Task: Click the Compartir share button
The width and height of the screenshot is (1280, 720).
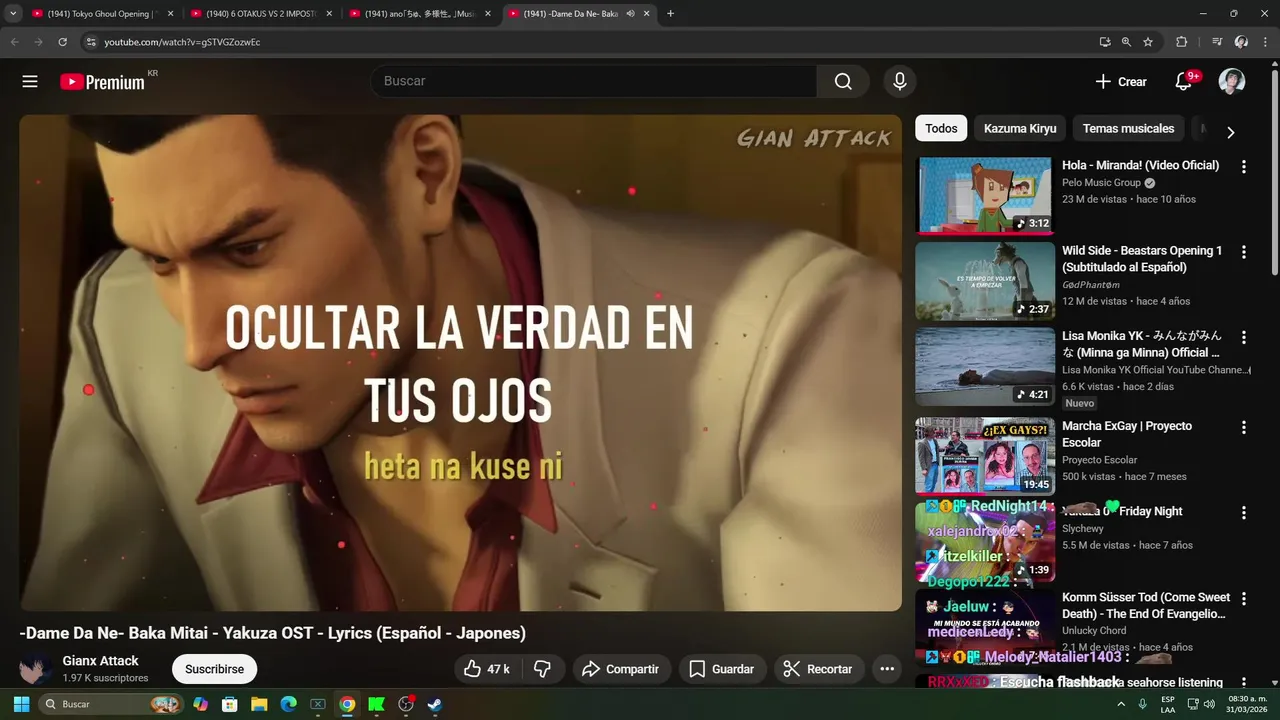Action: pos(621,669)
